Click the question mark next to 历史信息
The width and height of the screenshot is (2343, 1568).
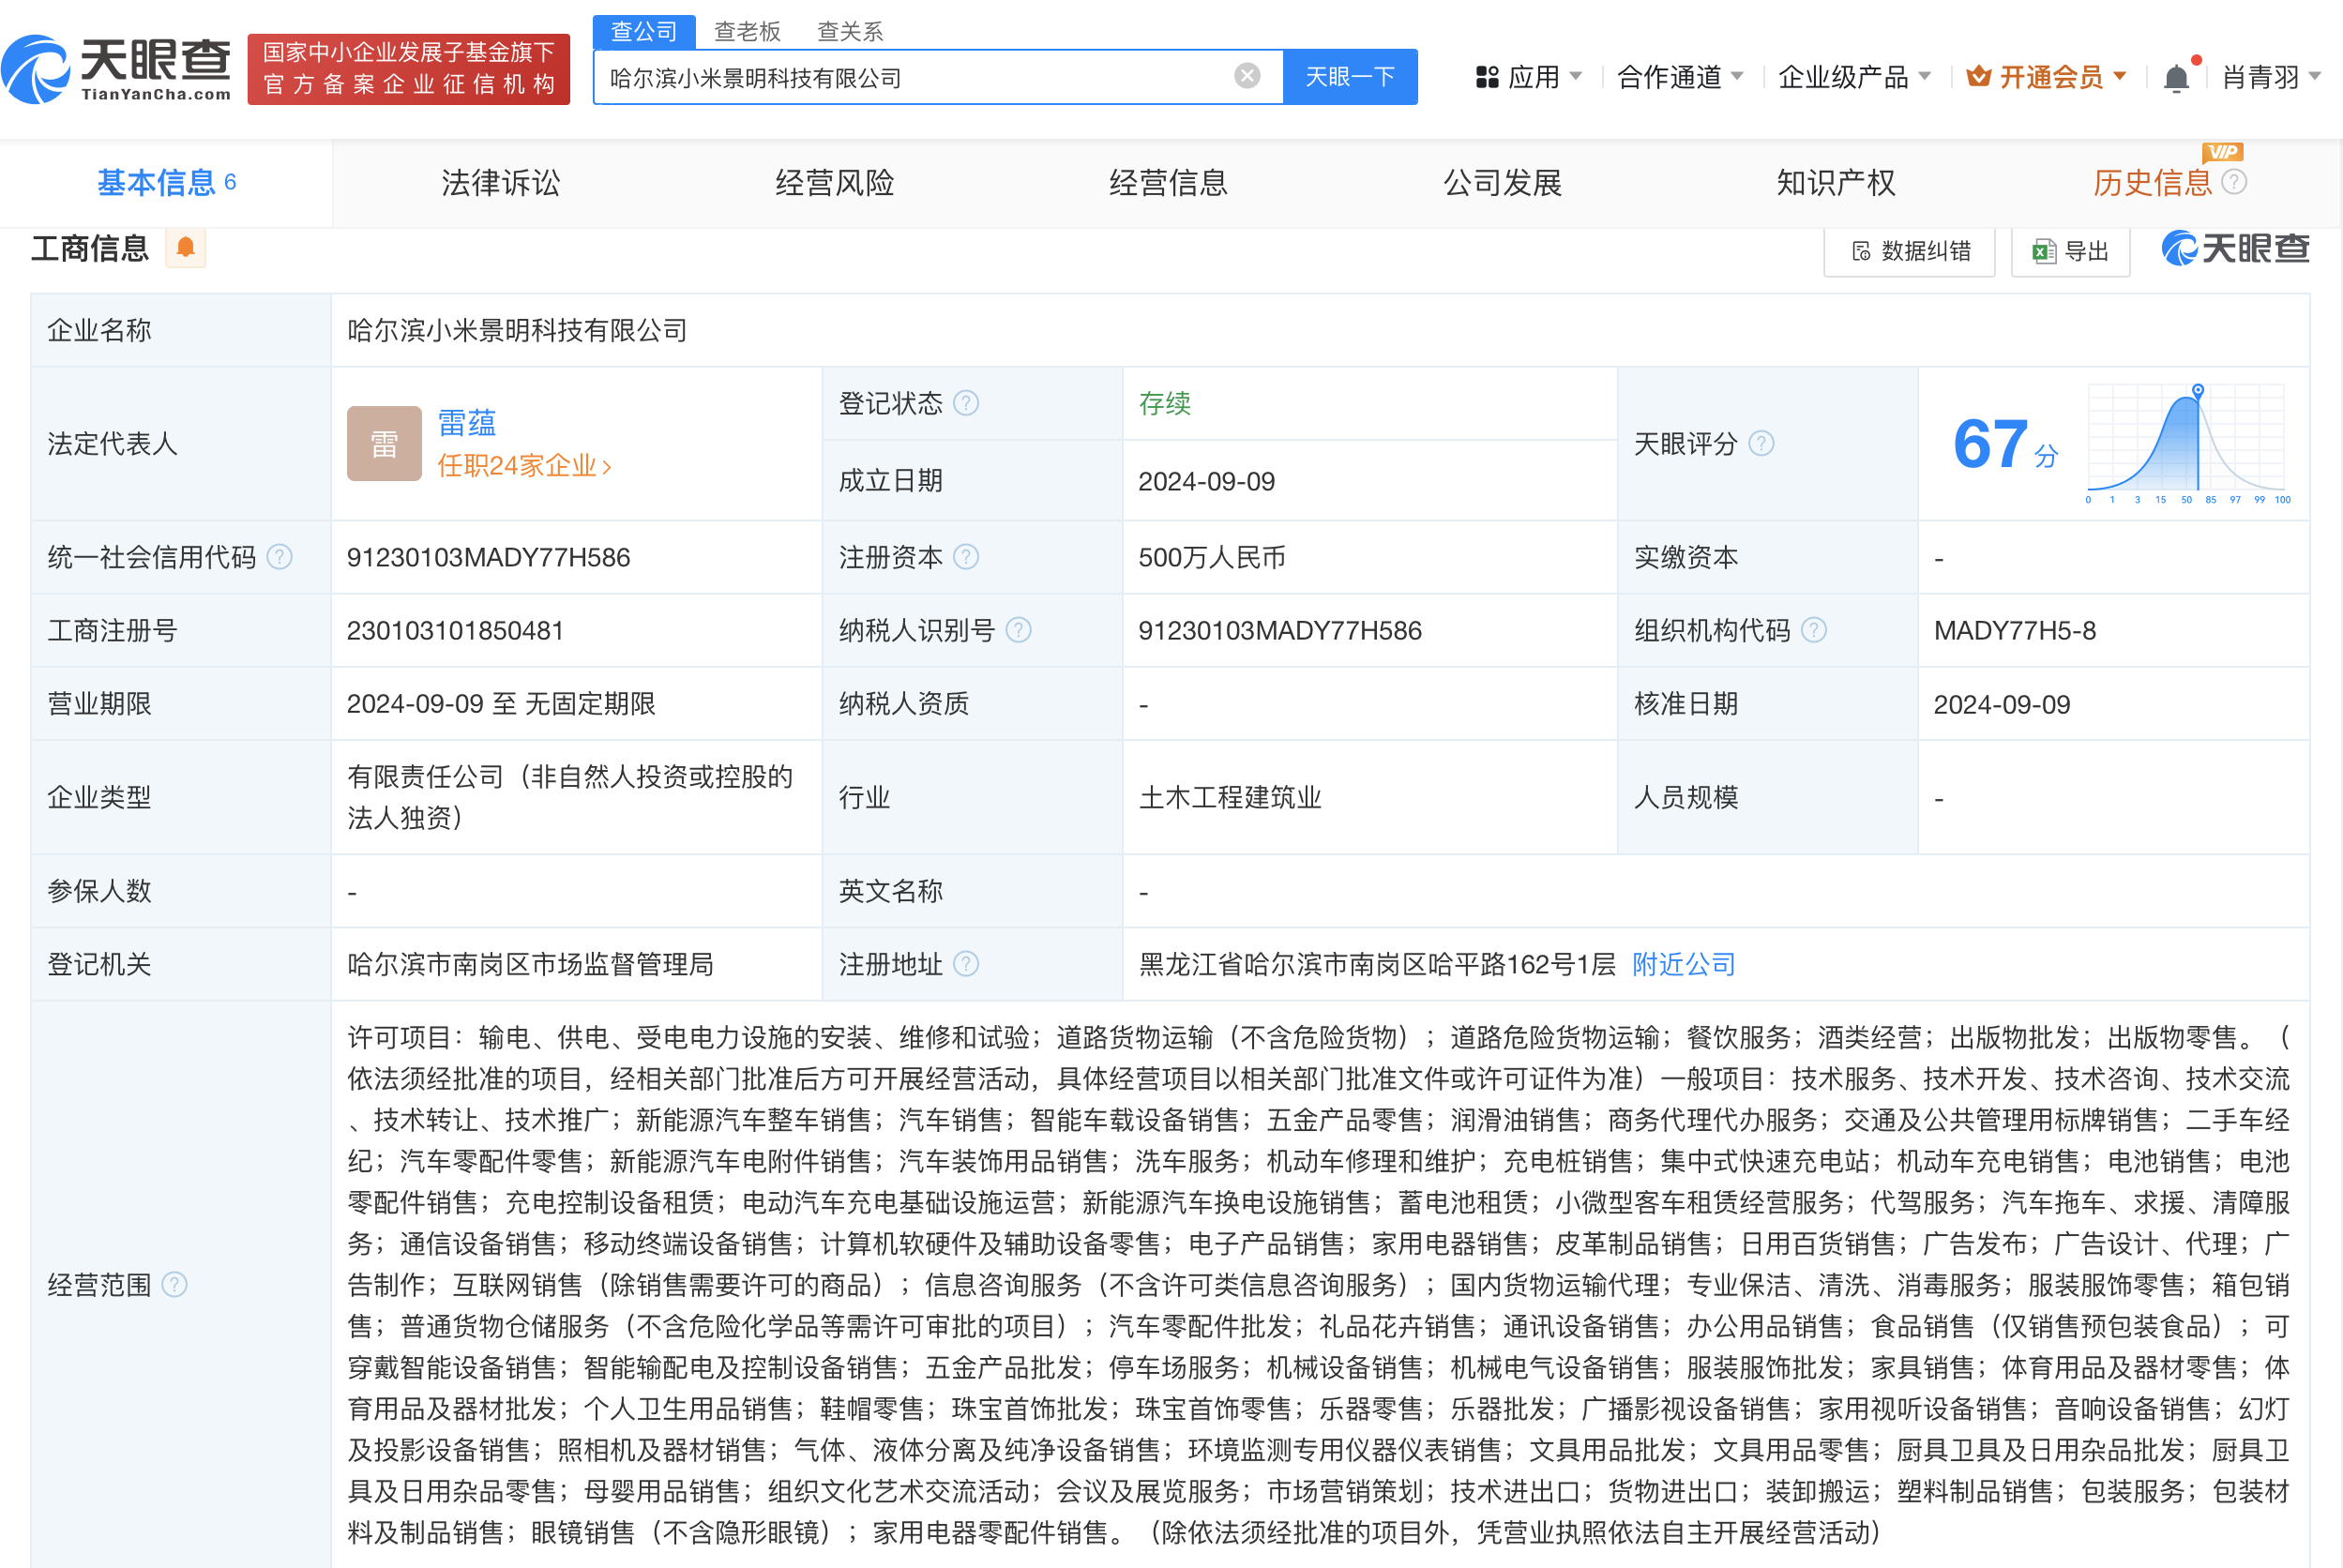(x=2234, y=183)
